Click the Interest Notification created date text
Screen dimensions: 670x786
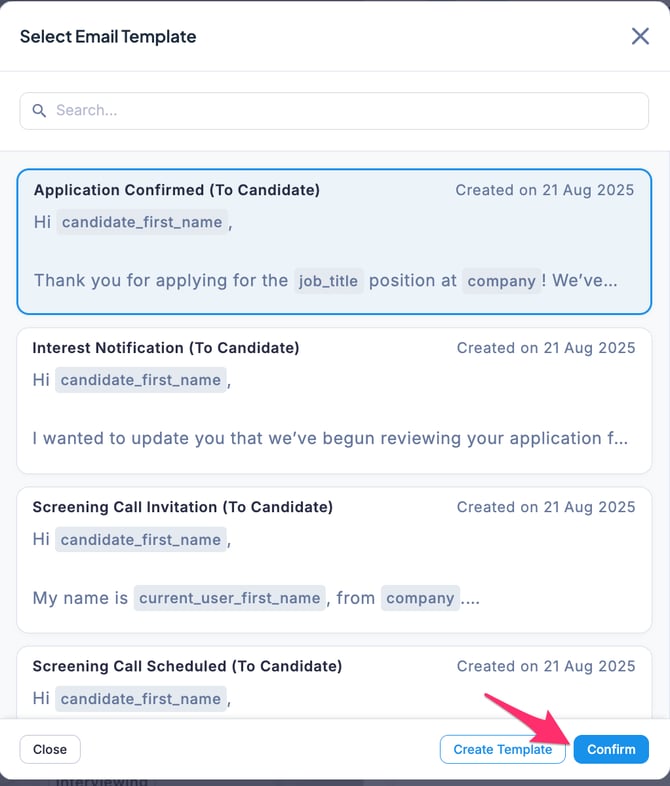click(546, 348)
